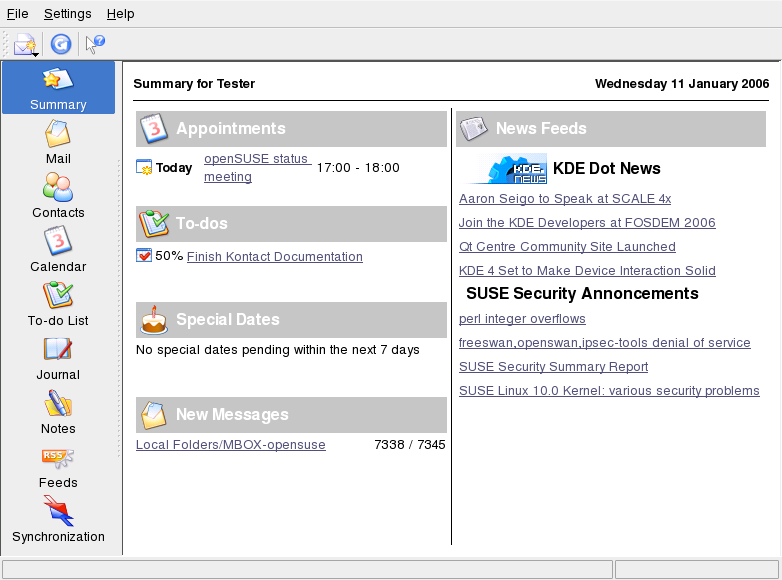782x580 pixels.
Task: Open the Help menu
Action: click(x=120, y=14)
